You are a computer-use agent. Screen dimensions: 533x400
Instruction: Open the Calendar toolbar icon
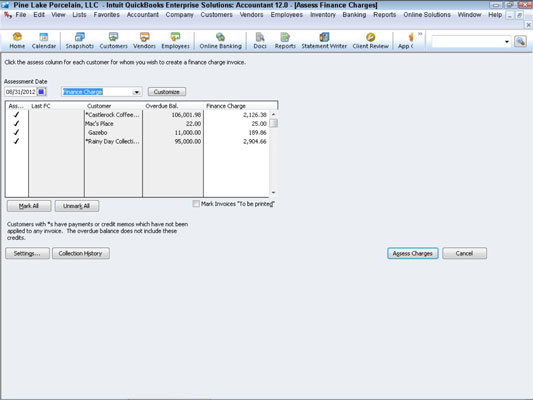click(x=44, y=41)
